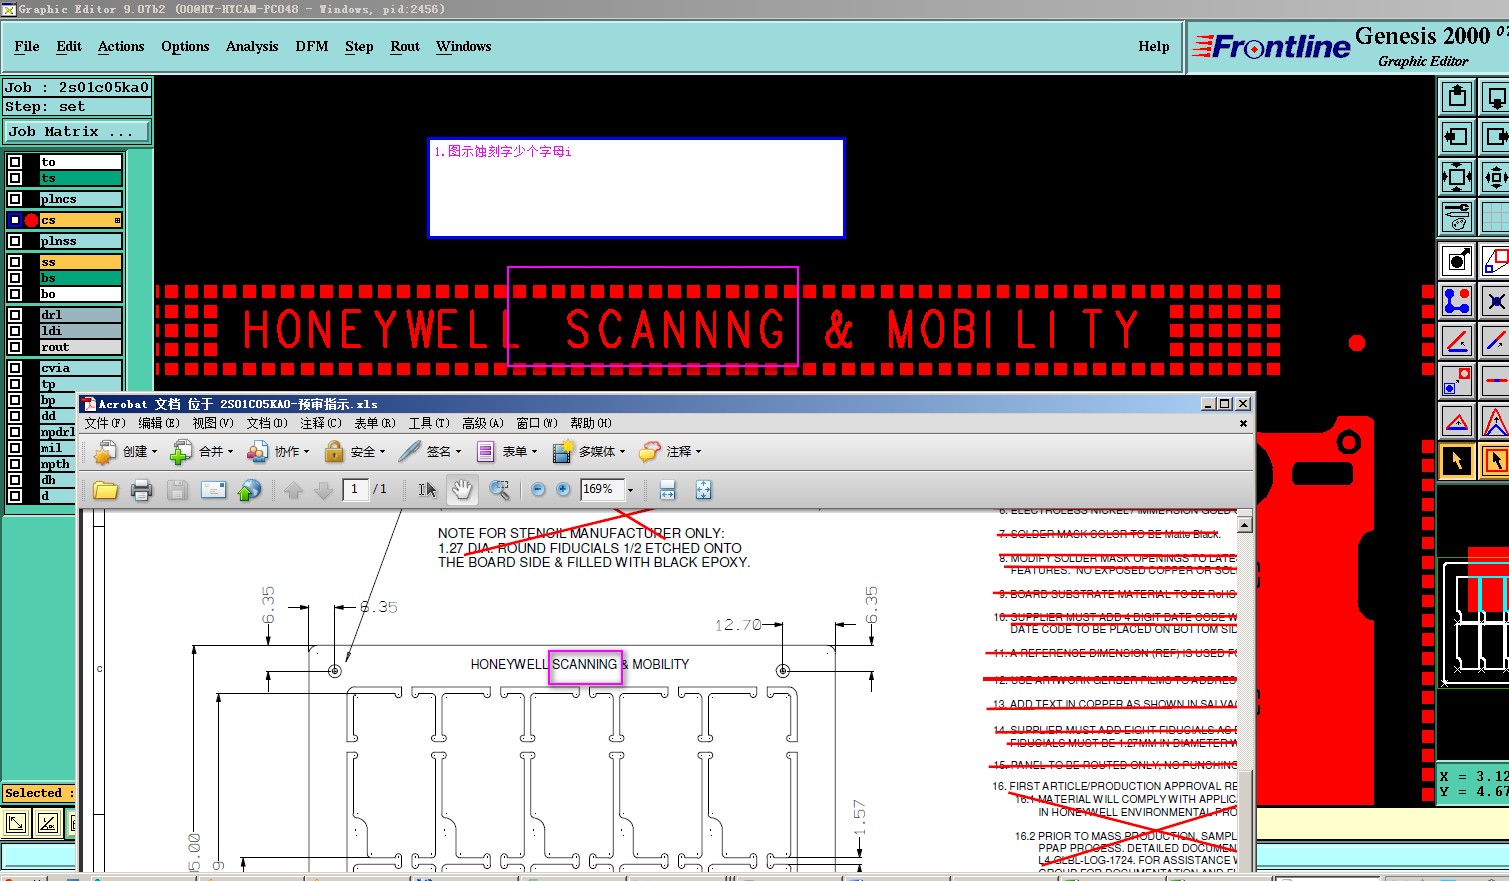Toggle display box for layer rout
The height and width of the screenshot is (881, 1509).
coord(15,347)
